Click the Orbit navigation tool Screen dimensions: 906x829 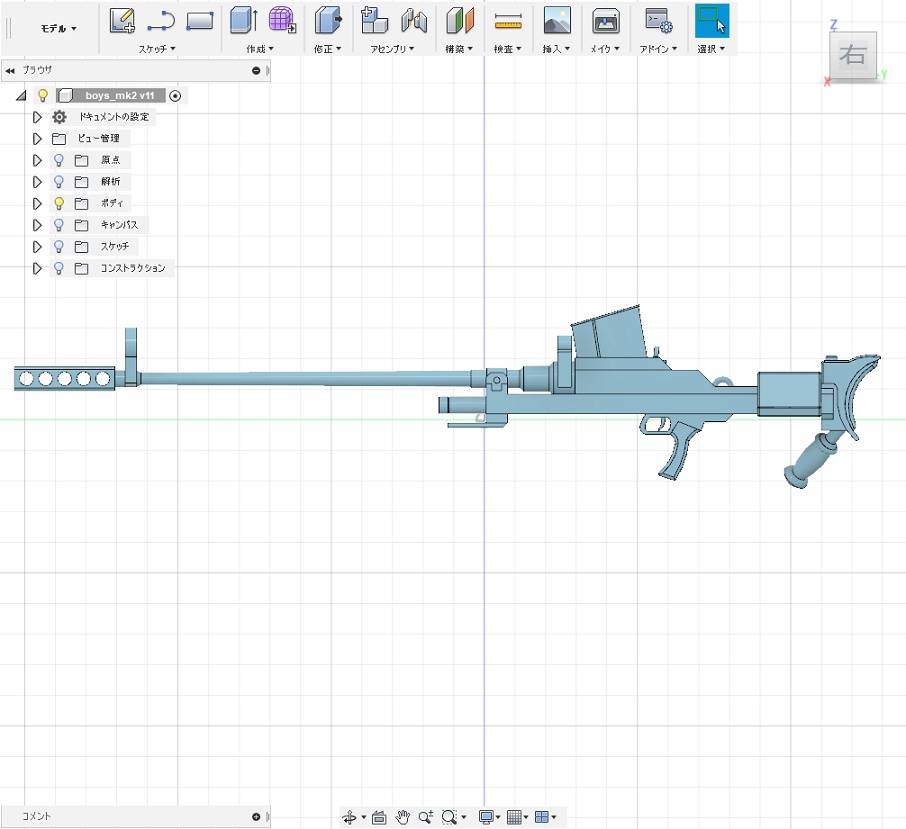pyautogui.click(x=349, y=817)
